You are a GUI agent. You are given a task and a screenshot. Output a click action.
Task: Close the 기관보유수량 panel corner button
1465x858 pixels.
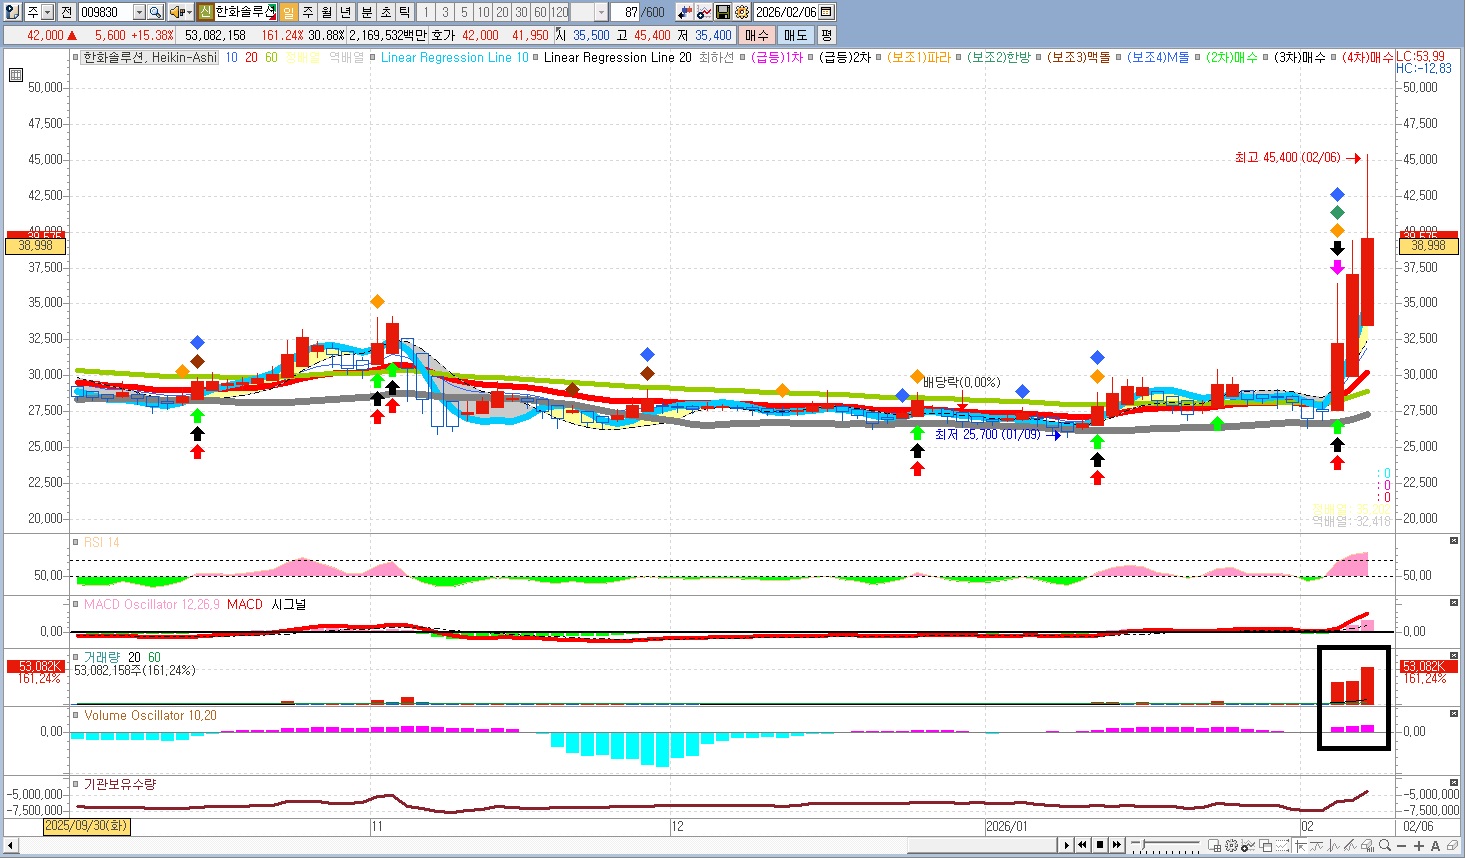tap(1454, 783)
